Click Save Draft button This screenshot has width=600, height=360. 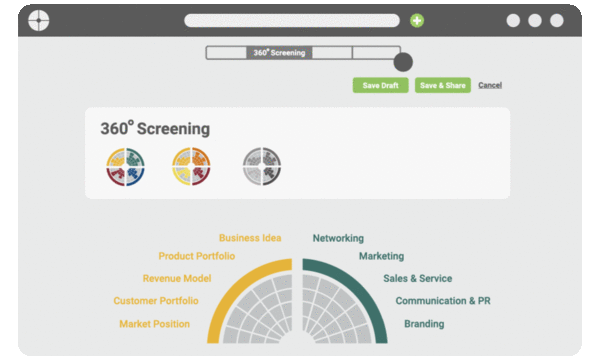(380, 85)
